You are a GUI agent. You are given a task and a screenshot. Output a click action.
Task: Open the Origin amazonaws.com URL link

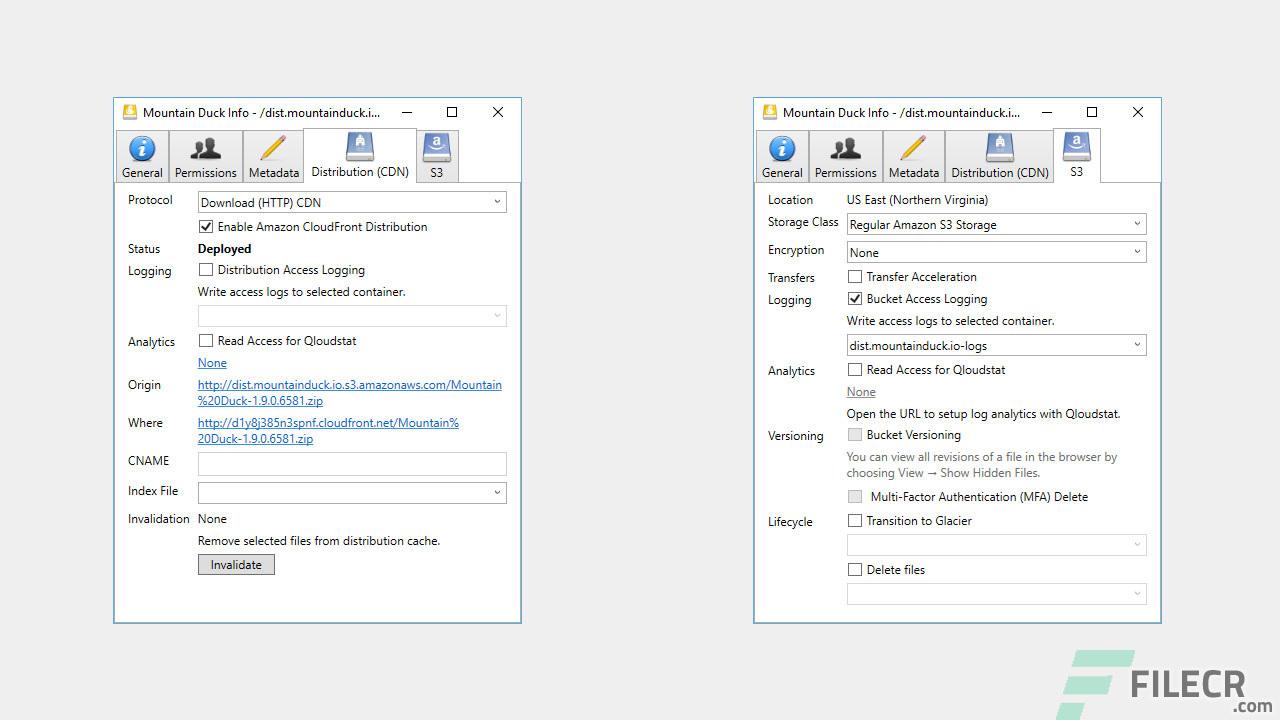pos(350,393)
